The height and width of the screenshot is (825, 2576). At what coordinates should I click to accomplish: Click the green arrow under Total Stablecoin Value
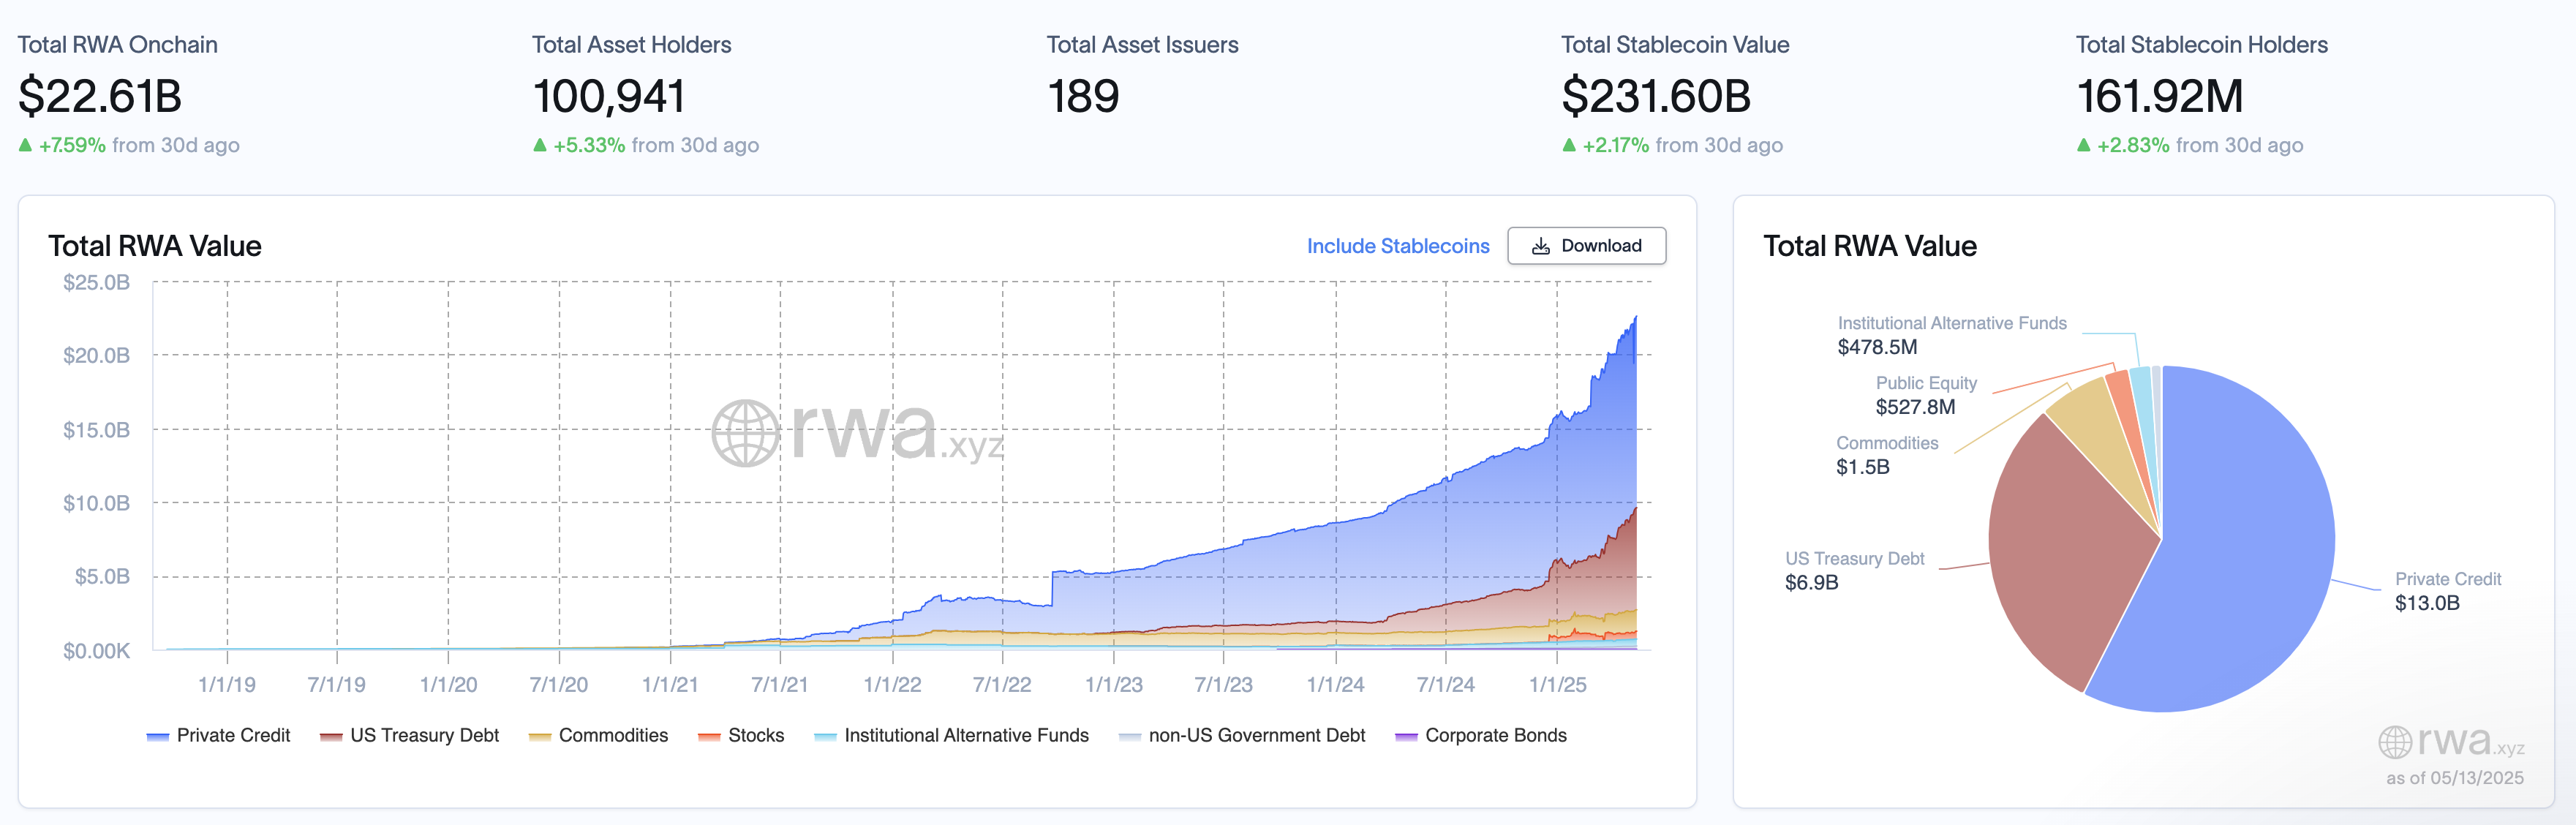click(x=1569, y=145)
